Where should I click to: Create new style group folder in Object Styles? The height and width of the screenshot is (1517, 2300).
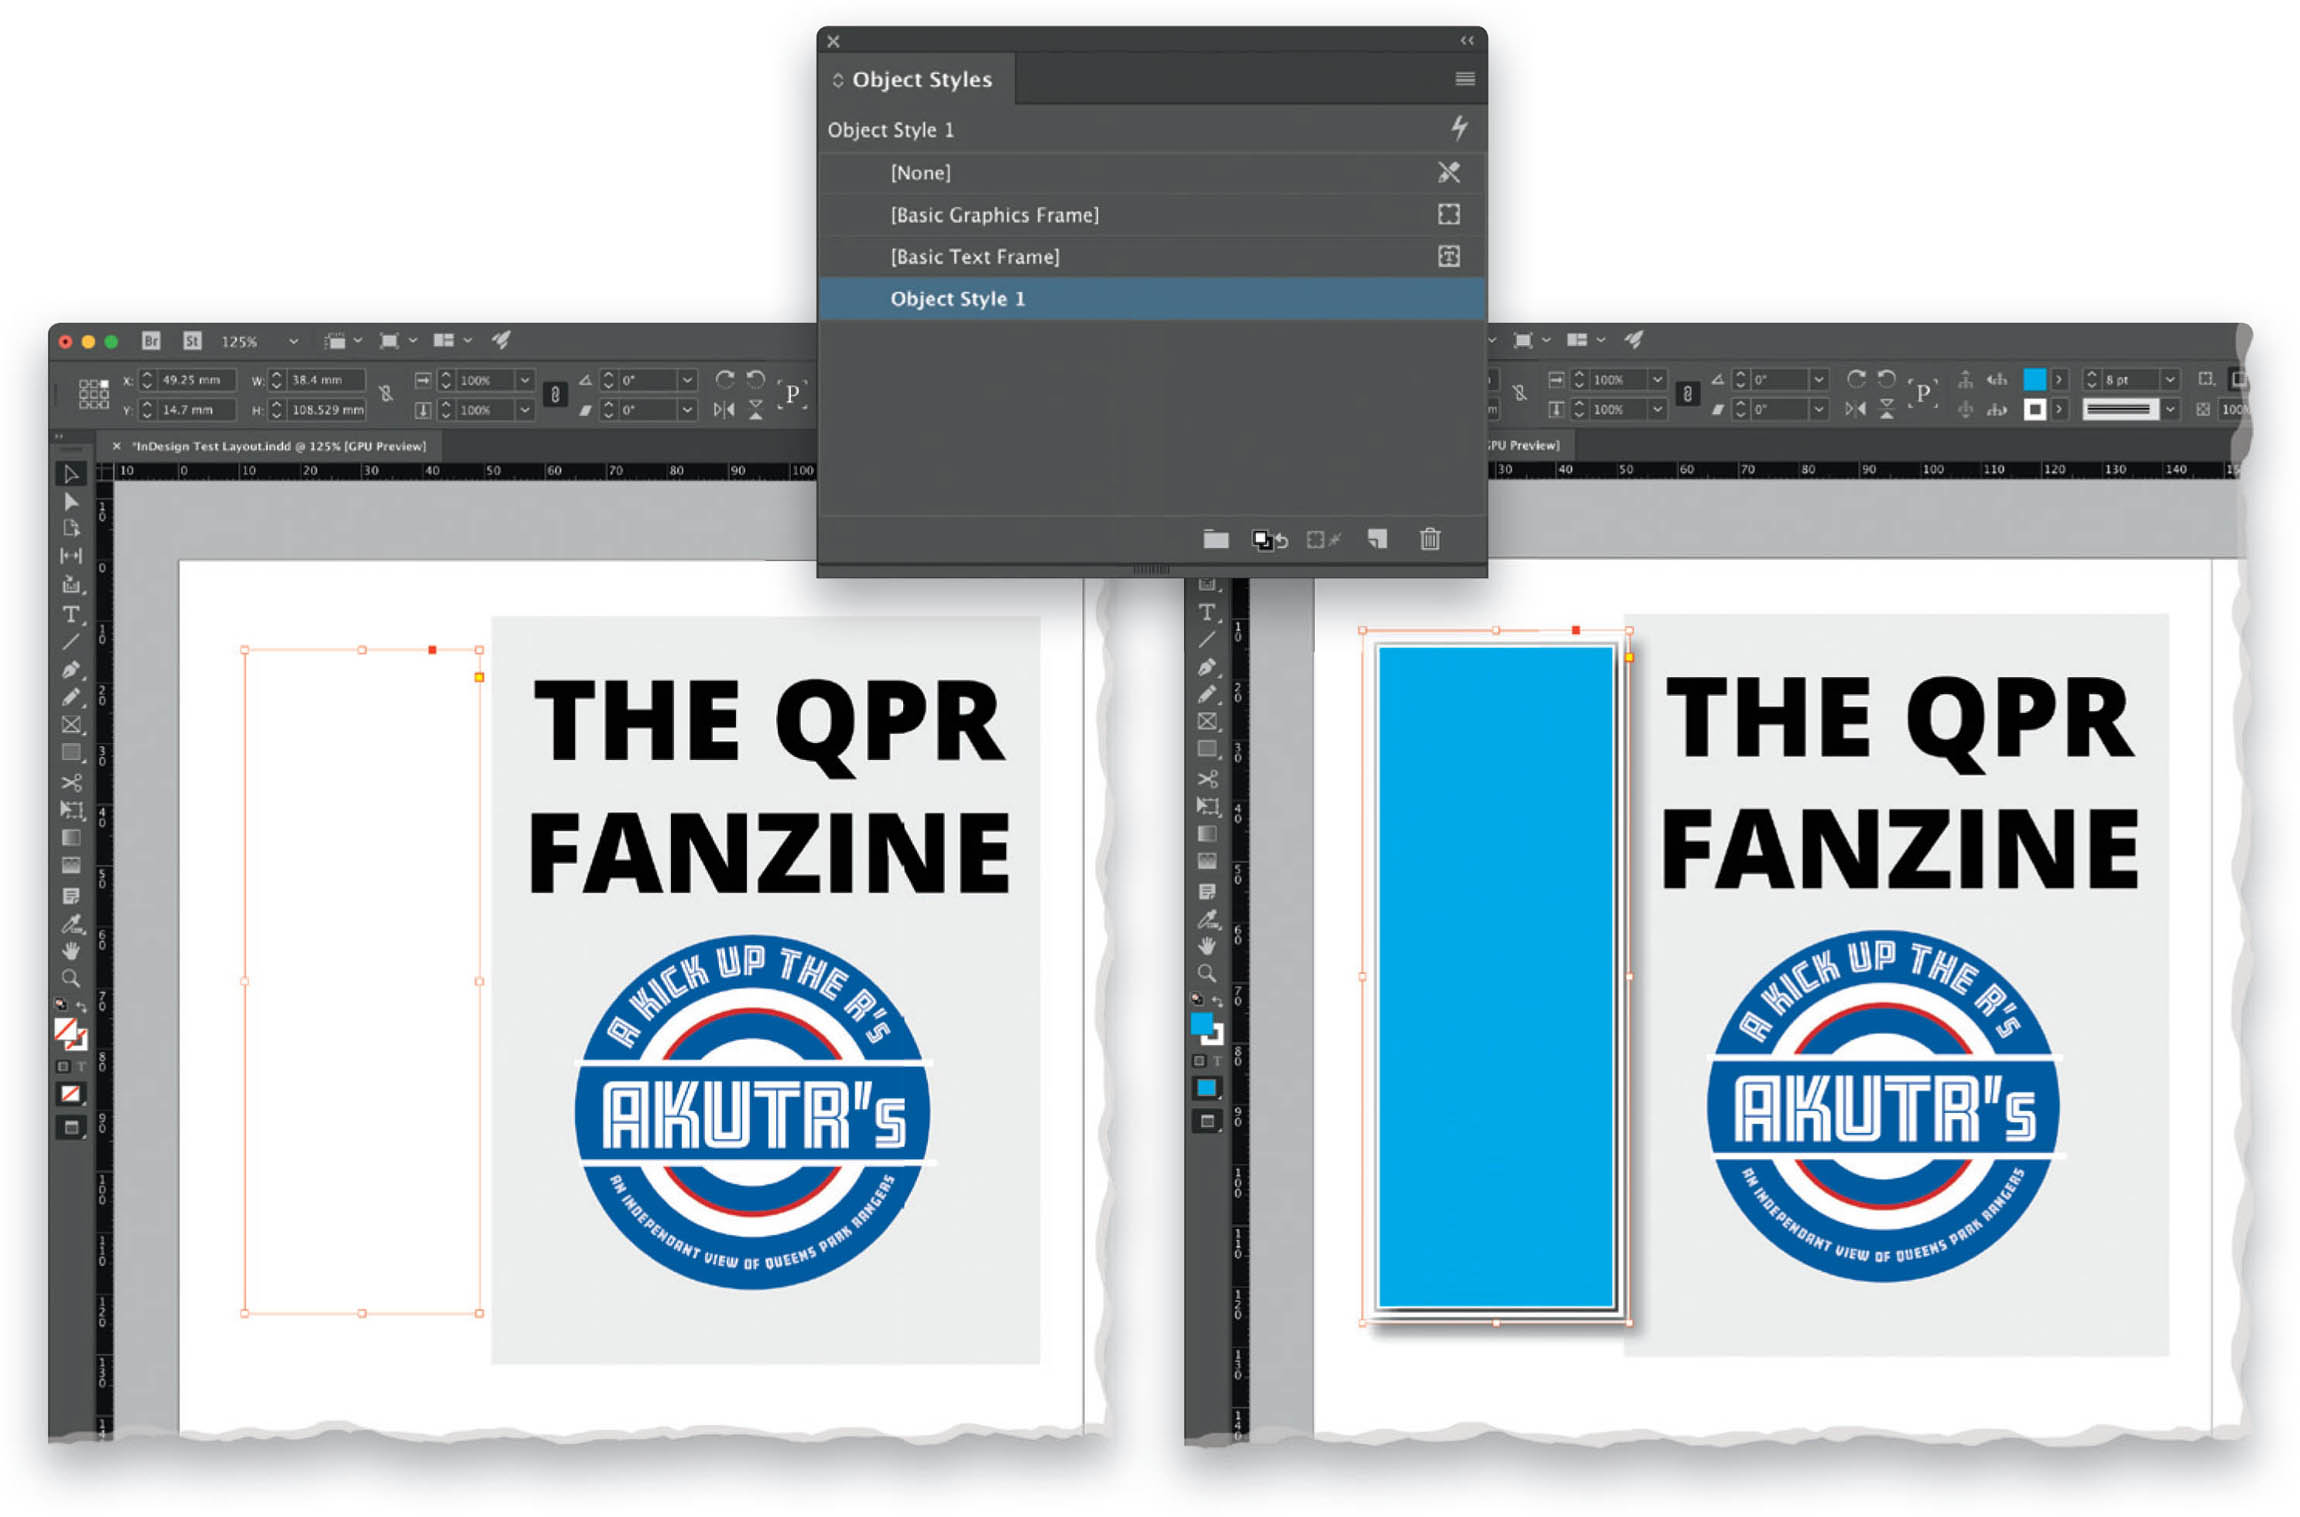pyautogui.click(x=1216, y=540)
